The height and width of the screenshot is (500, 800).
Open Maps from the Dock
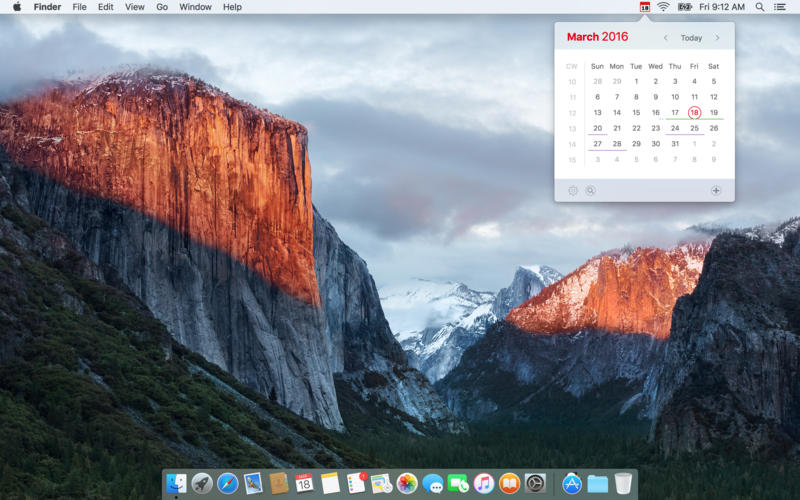pos(382,483)
